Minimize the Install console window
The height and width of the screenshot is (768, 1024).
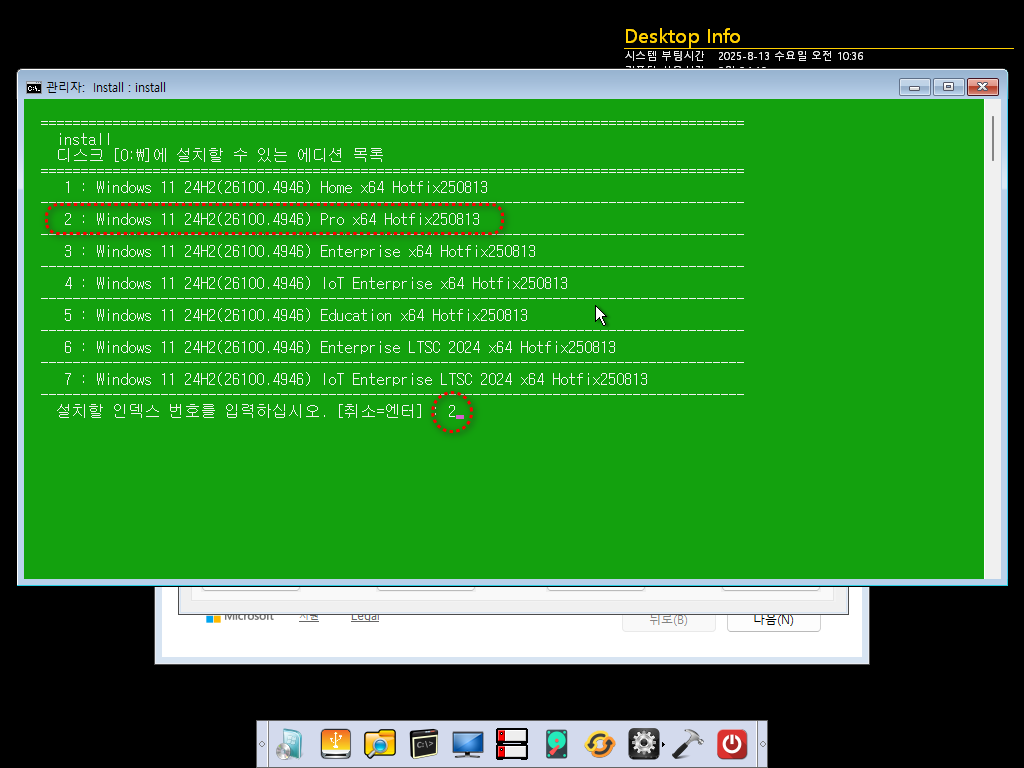[x=914, y=87]
